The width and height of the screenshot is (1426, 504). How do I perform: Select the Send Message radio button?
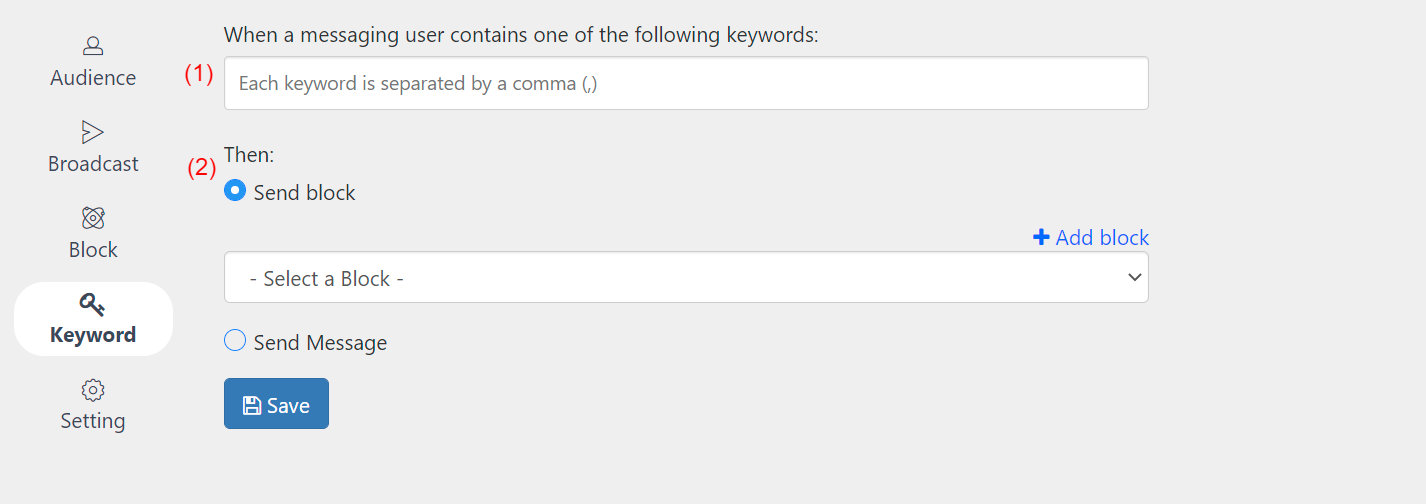click(x=235, y=341)
